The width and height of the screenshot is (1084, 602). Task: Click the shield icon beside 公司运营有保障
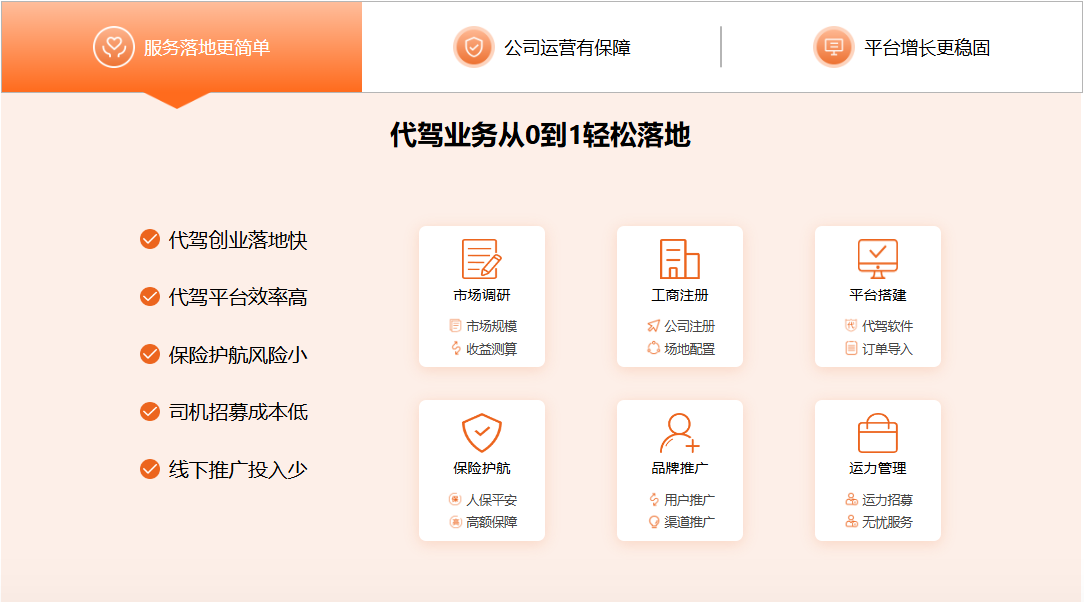coord(473,47)
